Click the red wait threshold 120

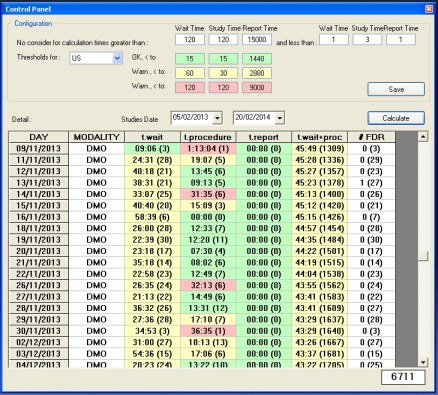(190, 88)
